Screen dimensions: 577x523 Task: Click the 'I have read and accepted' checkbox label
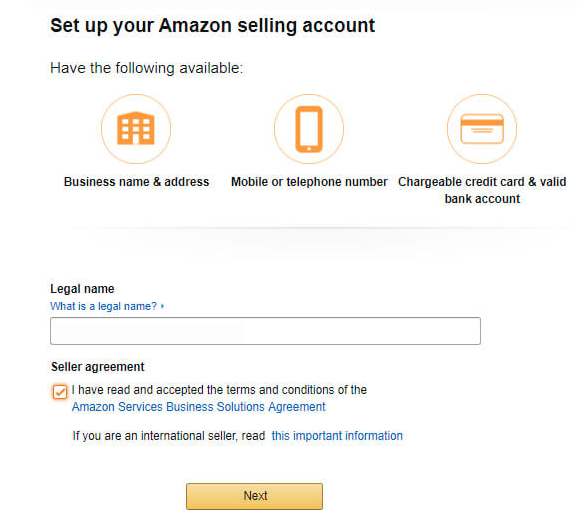(x=219, y=390)
